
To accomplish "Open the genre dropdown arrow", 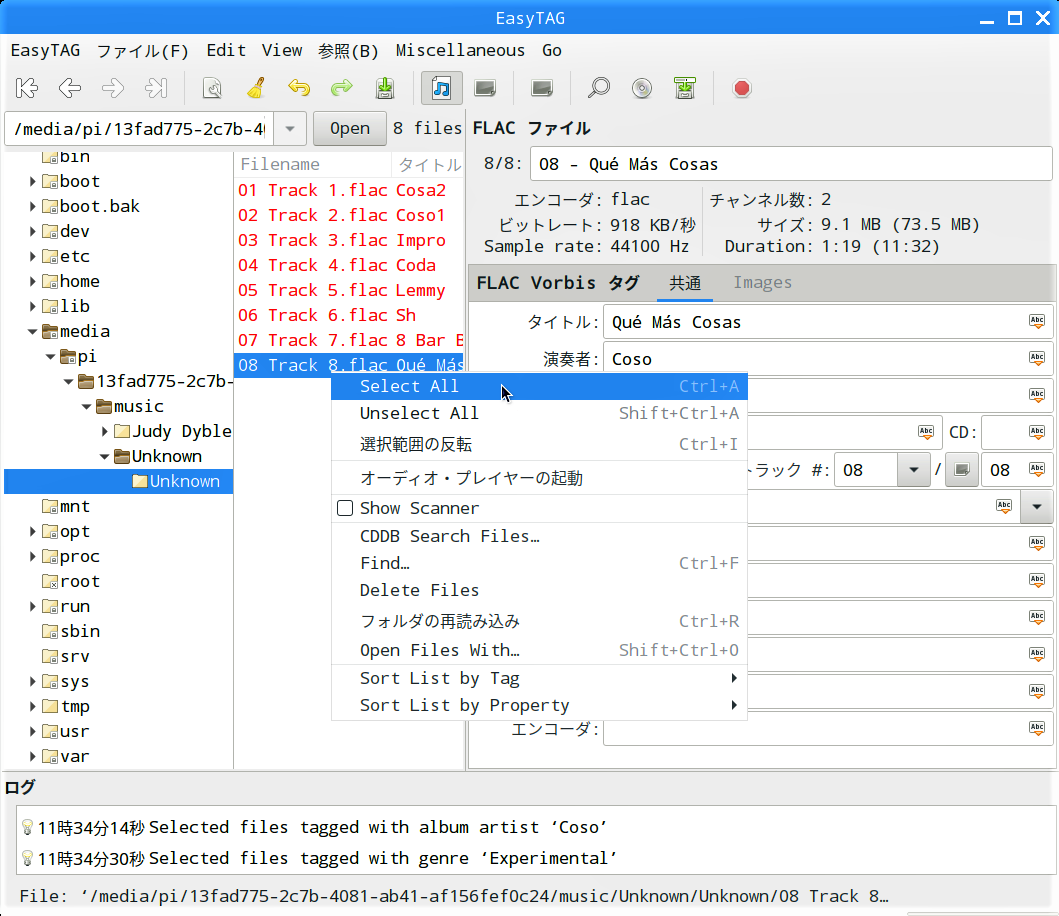I will [x=1037, y=507].
